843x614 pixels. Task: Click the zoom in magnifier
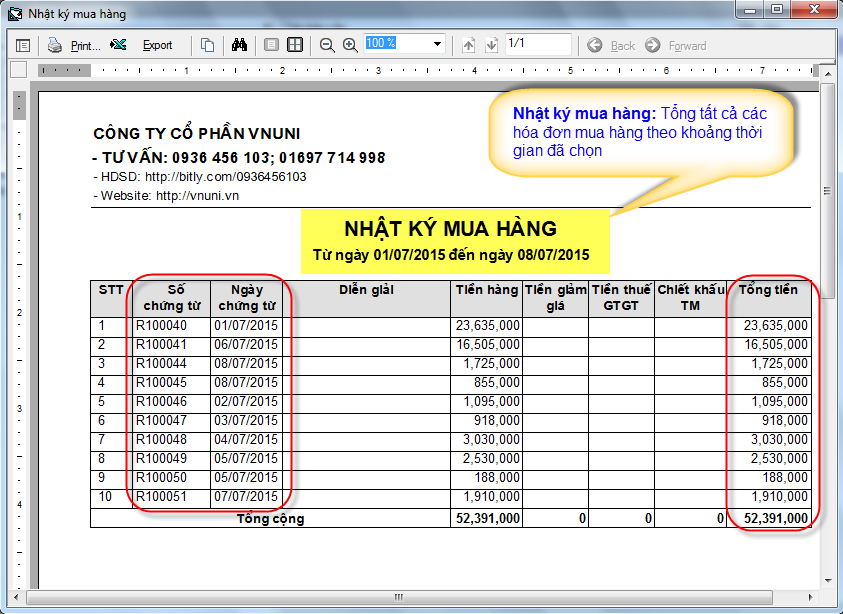[x=350, y=45]
